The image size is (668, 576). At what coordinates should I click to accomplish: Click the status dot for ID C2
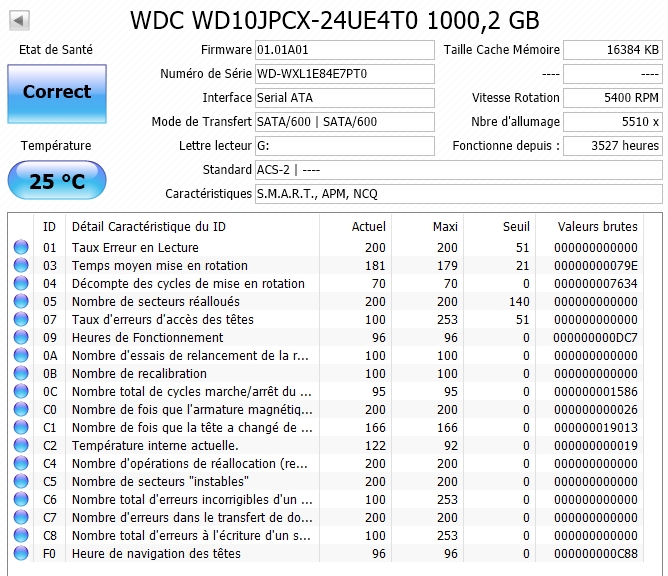tap(21, 445)
